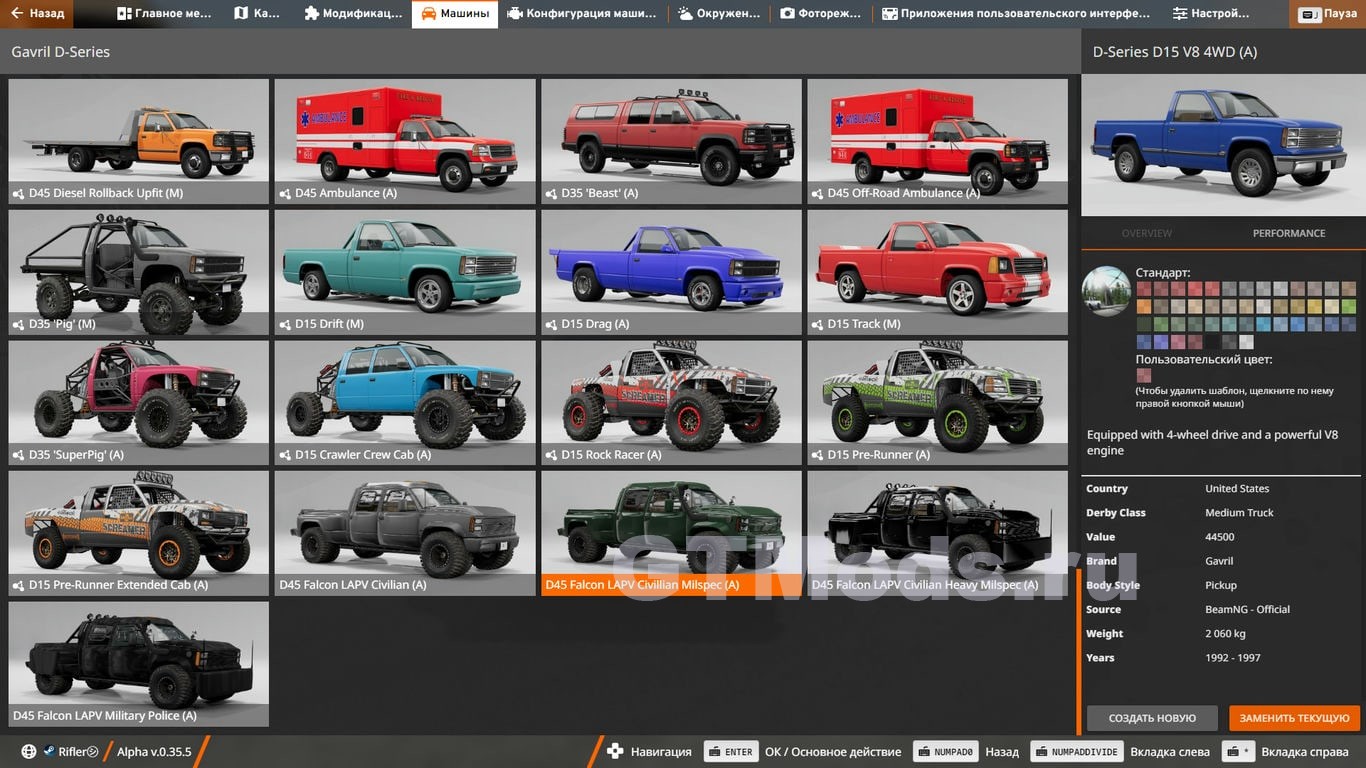1366x768 pixels.
Task: Click the Alpha v.0.35.5 version text
Action: point(154,752)
